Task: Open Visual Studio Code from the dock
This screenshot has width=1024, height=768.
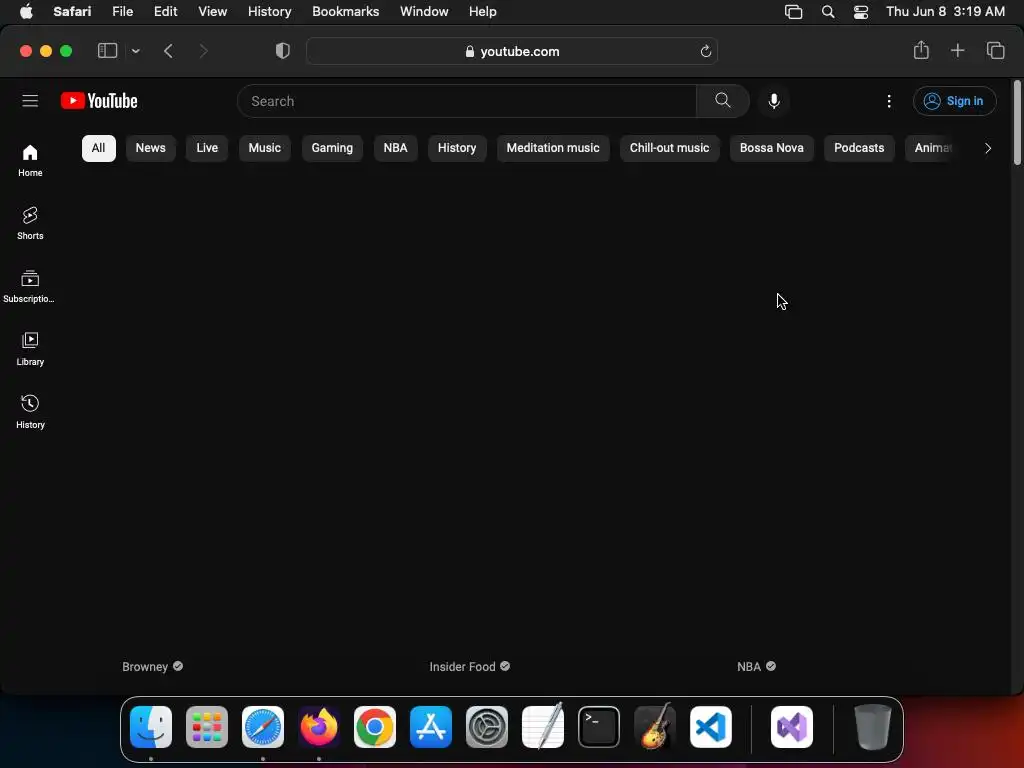Action: tap(711, 727)
